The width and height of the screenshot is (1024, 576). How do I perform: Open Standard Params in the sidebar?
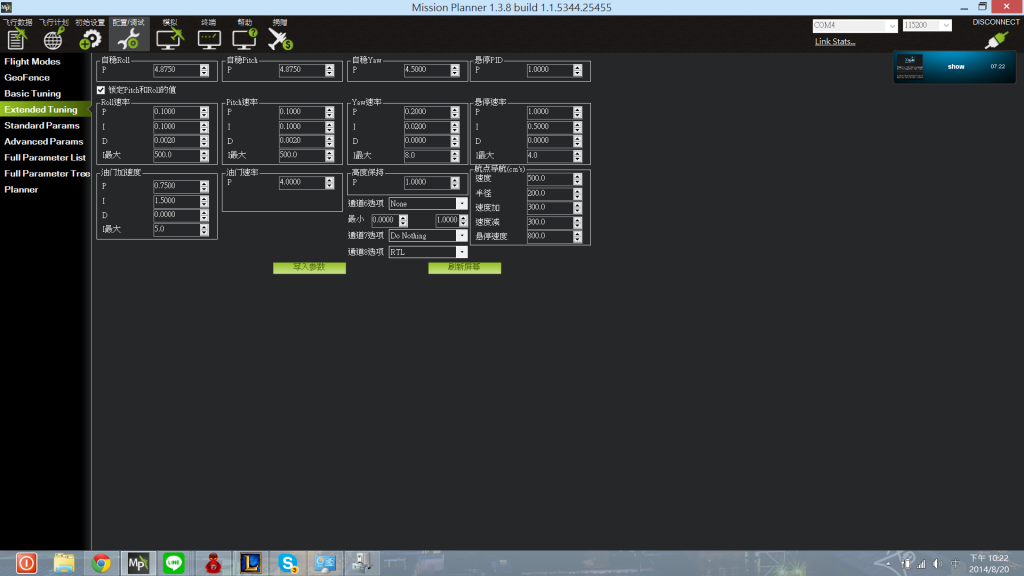pyautogui.click(x=42, y=125)
